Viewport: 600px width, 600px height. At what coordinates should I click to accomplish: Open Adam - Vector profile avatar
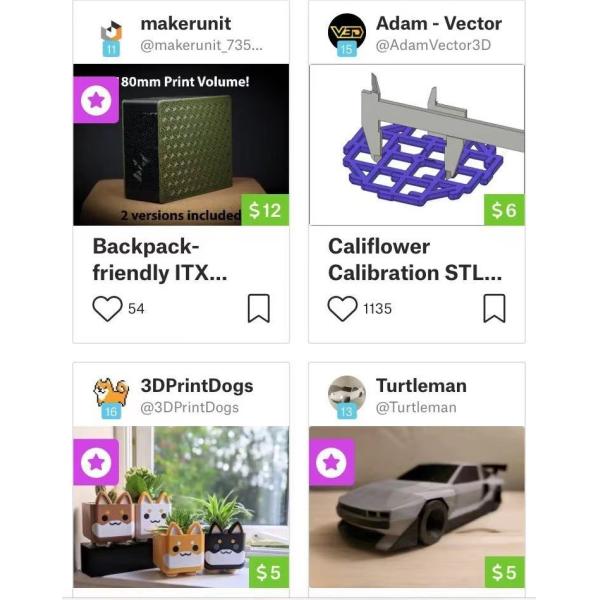pyautogui.click(x=347, y=34)
